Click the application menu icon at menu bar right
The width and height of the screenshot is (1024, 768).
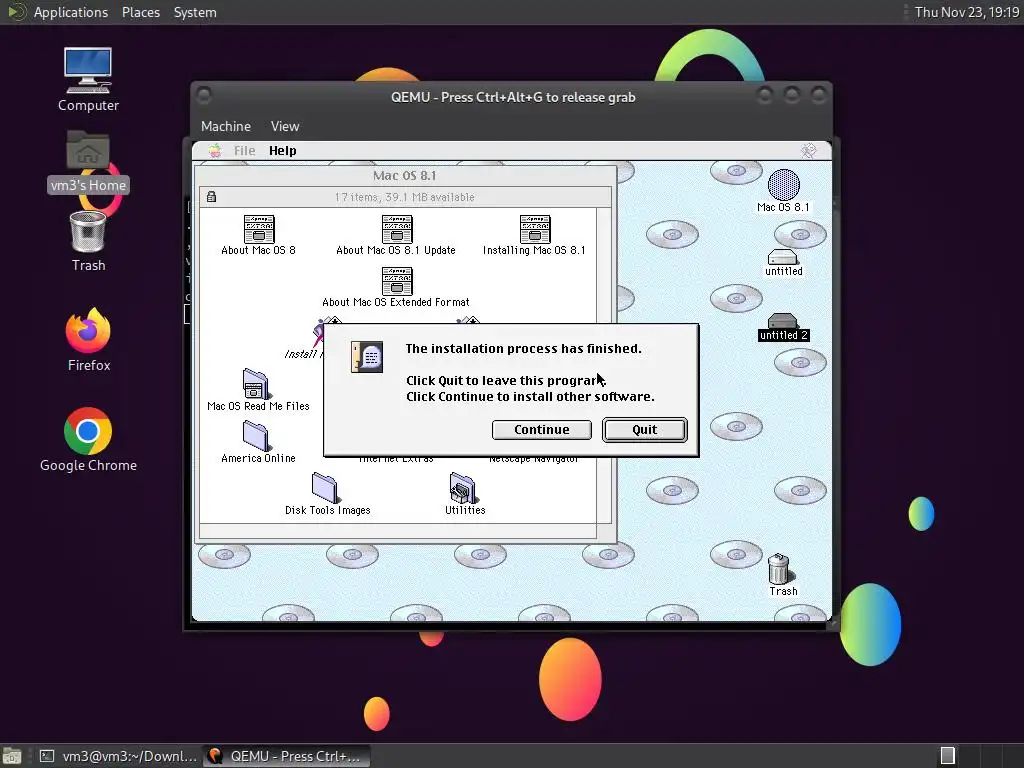coord(808,151)
